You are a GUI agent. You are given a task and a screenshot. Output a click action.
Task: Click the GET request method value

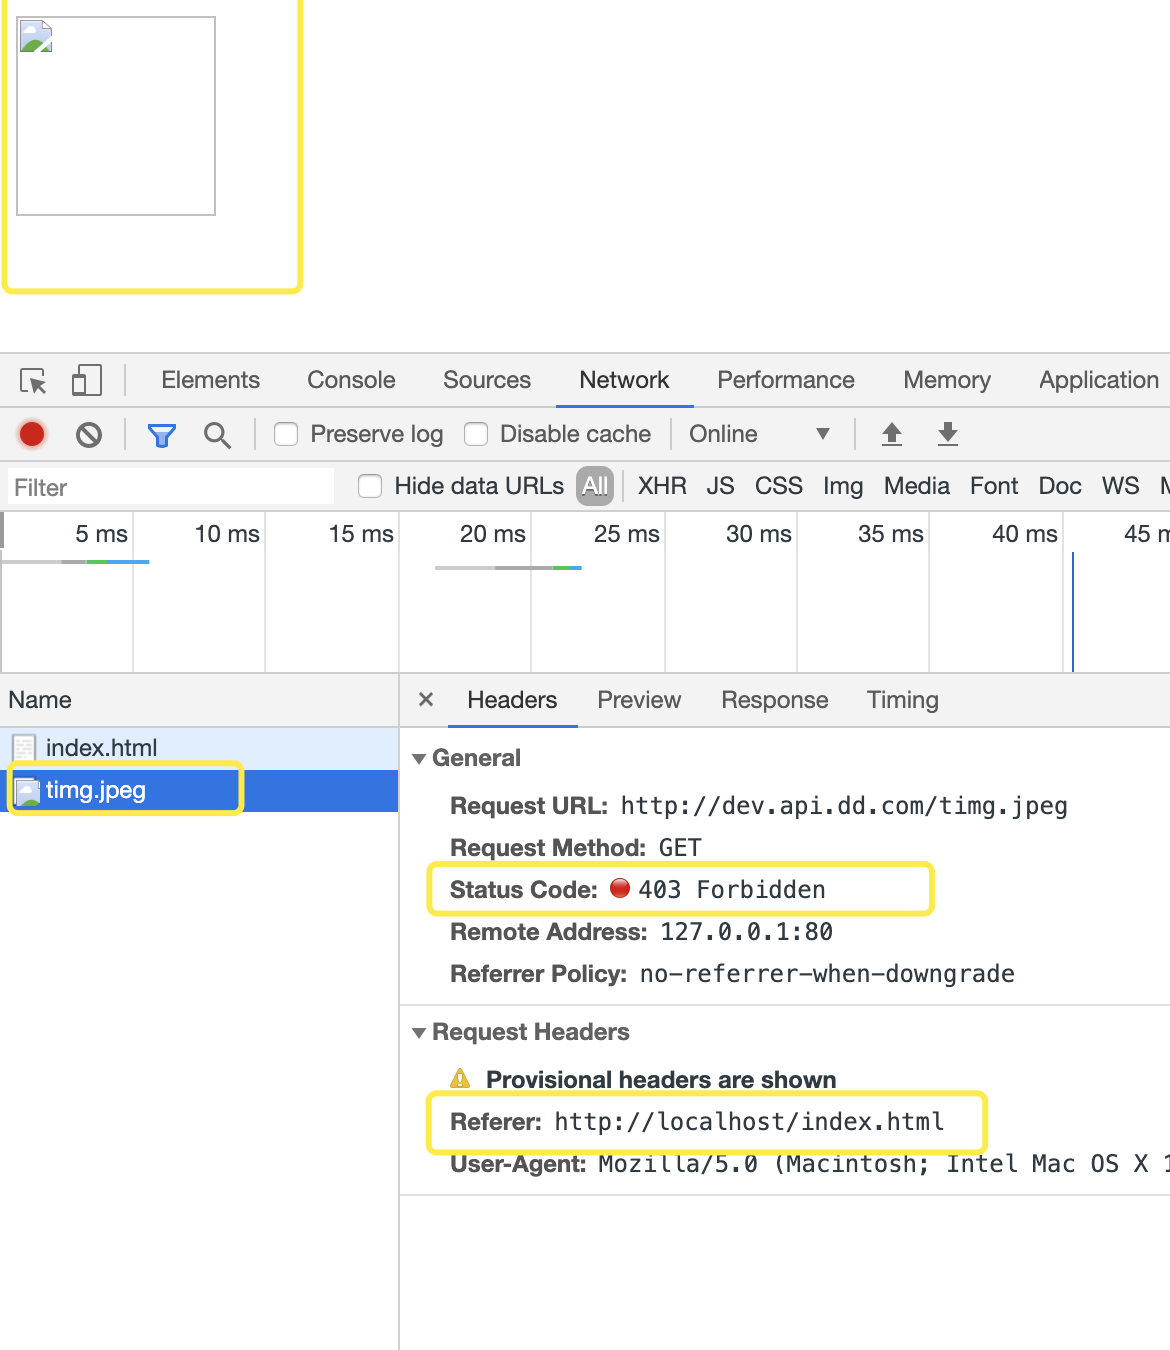click(x=680, y=848)
